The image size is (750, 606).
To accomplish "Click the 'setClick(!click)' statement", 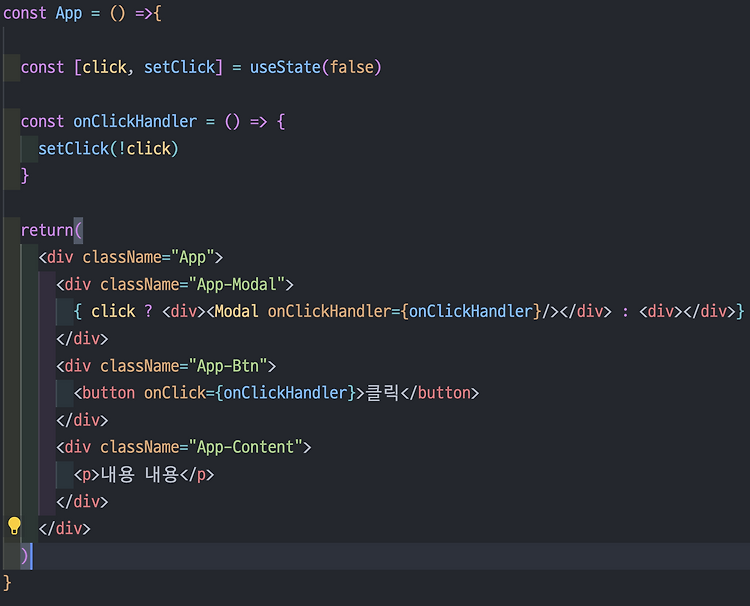I will [x=108, y=149].
